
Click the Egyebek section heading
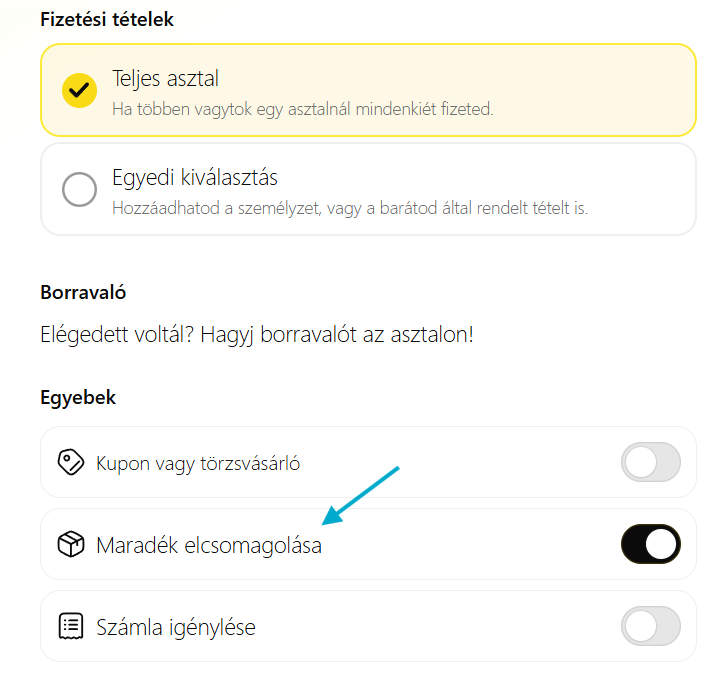pos(78,398)
